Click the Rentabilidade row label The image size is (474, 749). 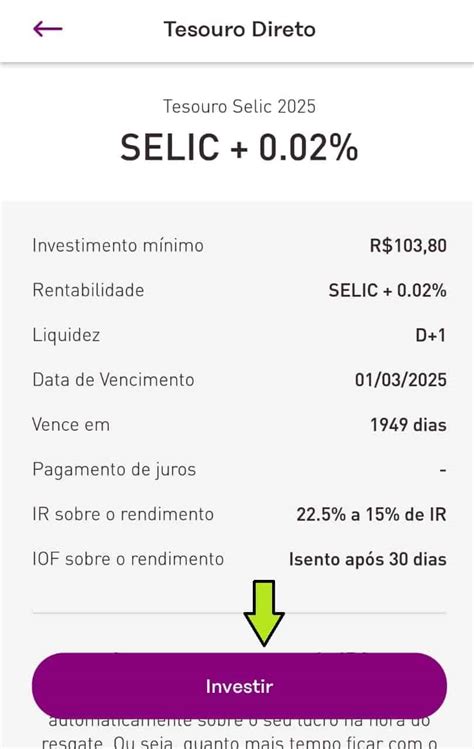(x=88, y=290)
